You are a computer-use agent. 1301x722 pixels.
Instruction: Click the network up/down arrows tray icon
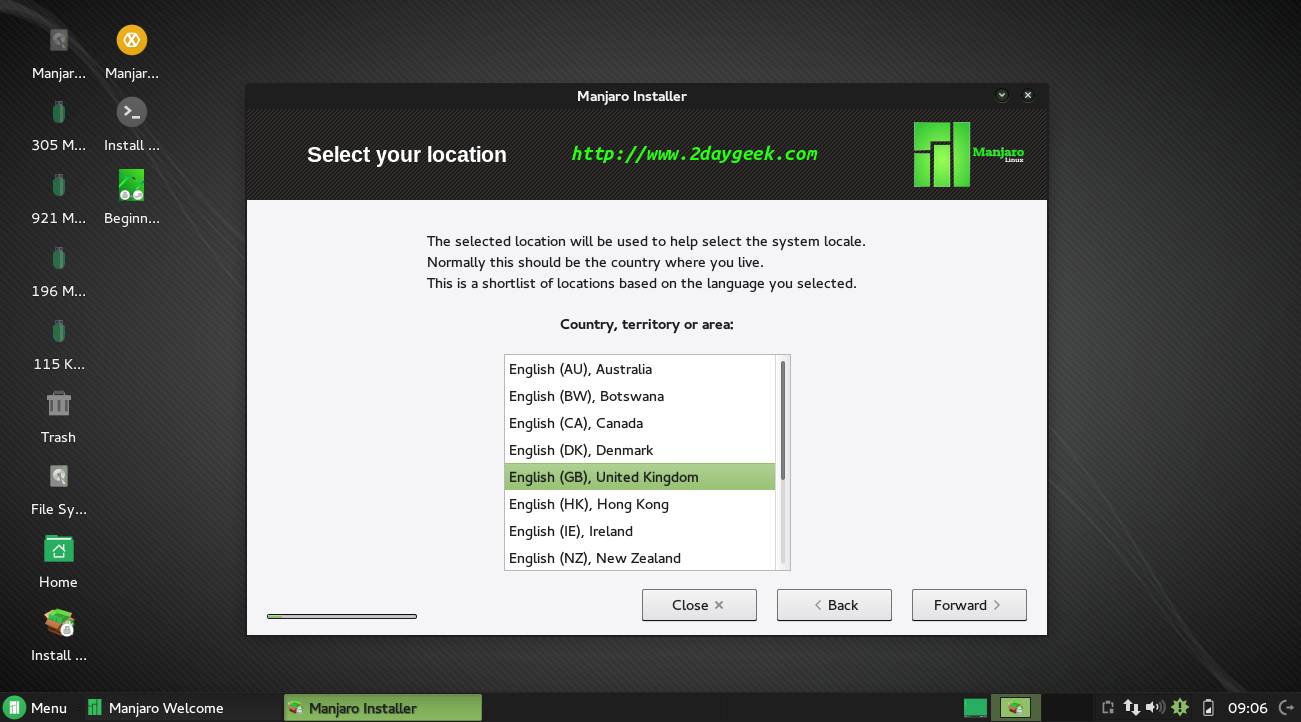pyautogui.click(x=1132, y=708)
